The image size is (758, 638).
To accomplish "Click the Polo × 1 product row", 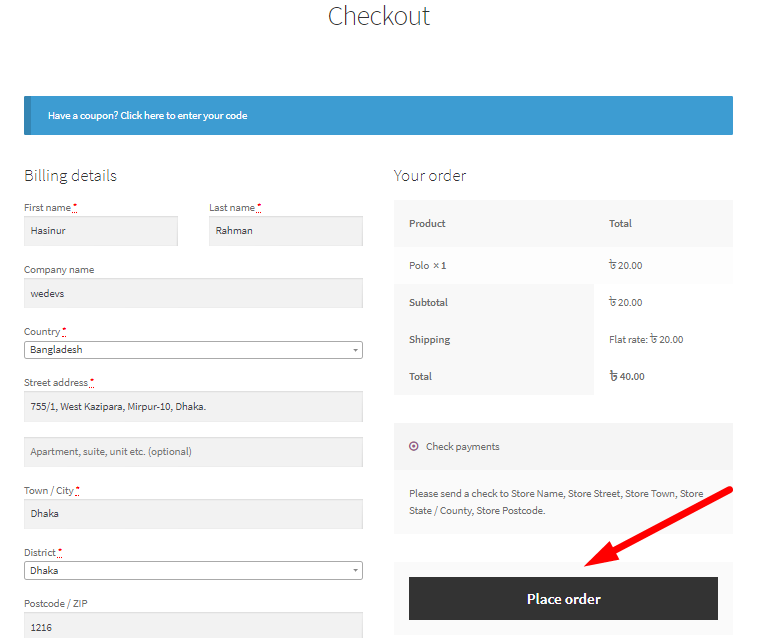I will [x=563, y=265].
